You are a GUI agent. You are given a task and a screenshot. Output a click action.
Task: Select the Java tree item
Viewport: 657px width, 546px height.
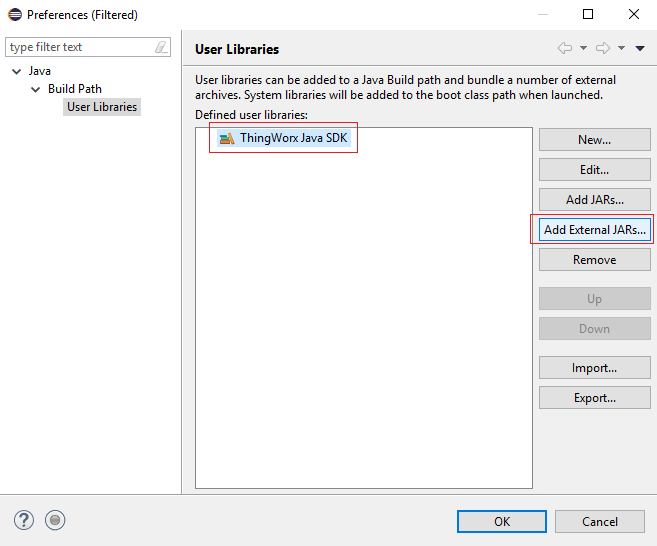pyautogui.click(x=40, y=71)
